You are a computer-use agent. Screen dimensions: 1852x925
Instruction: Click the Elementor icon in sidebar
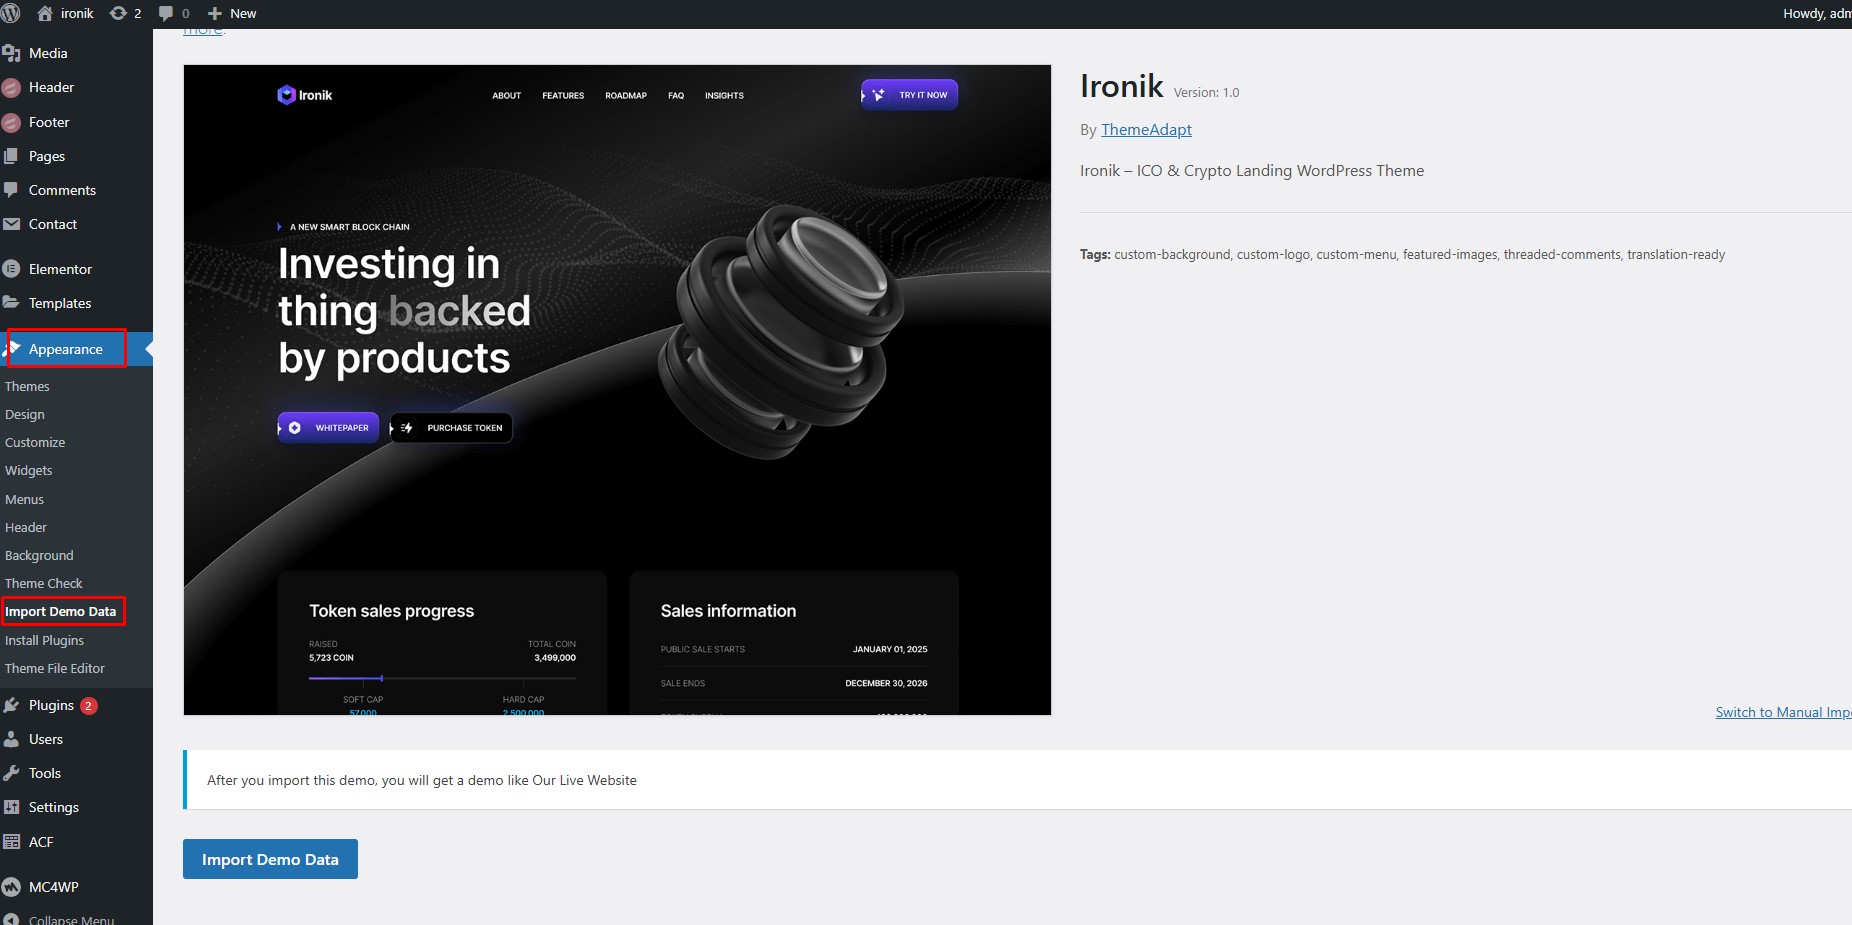tap(12, 269)
